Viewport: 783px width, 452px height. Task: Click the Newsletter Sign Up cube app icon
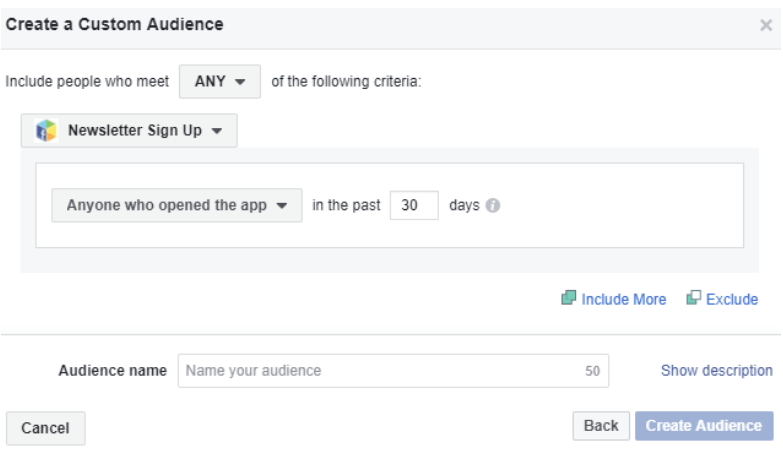[43, 130]
